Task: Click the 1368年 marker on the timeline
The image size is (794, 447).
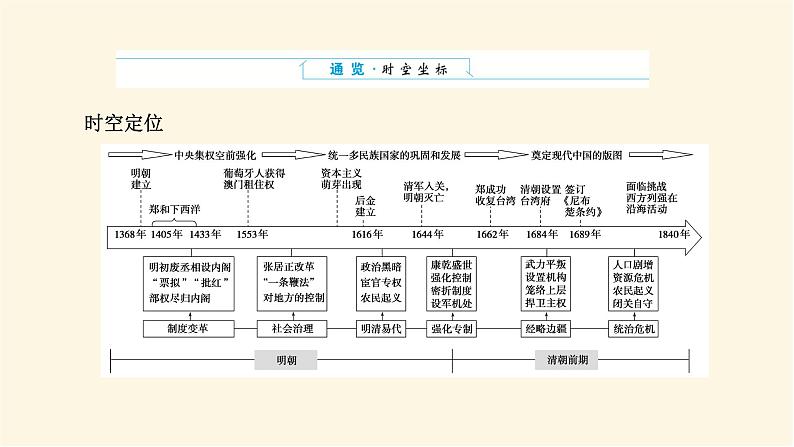Action: click(130, 234)
